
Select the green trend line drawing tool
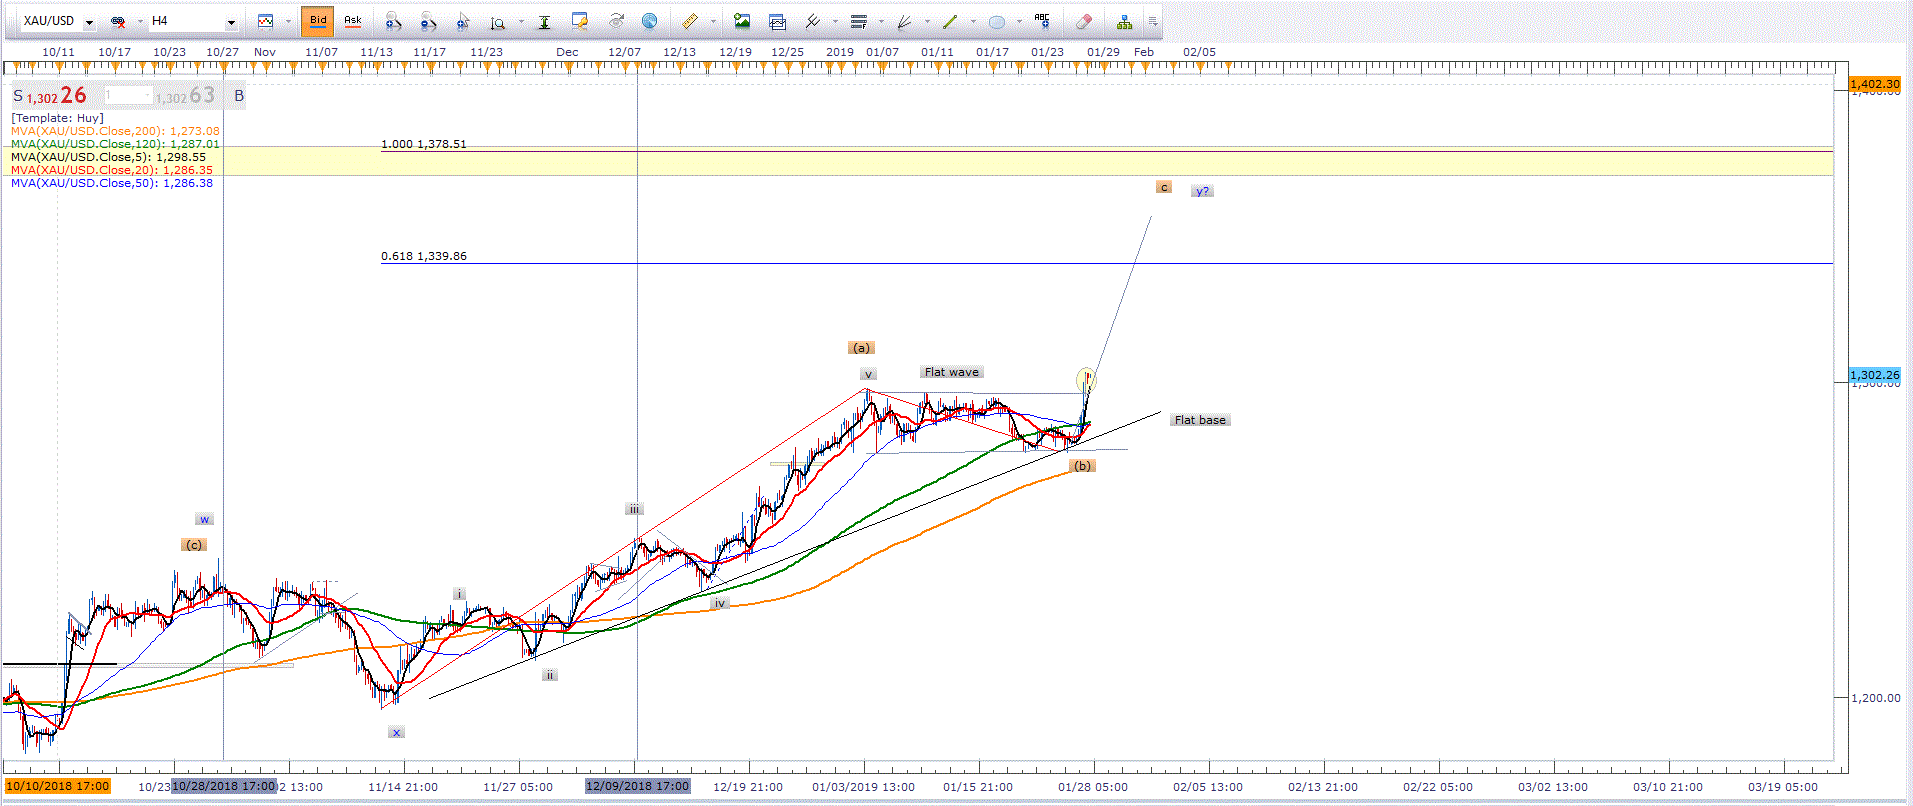click(949, 21)
